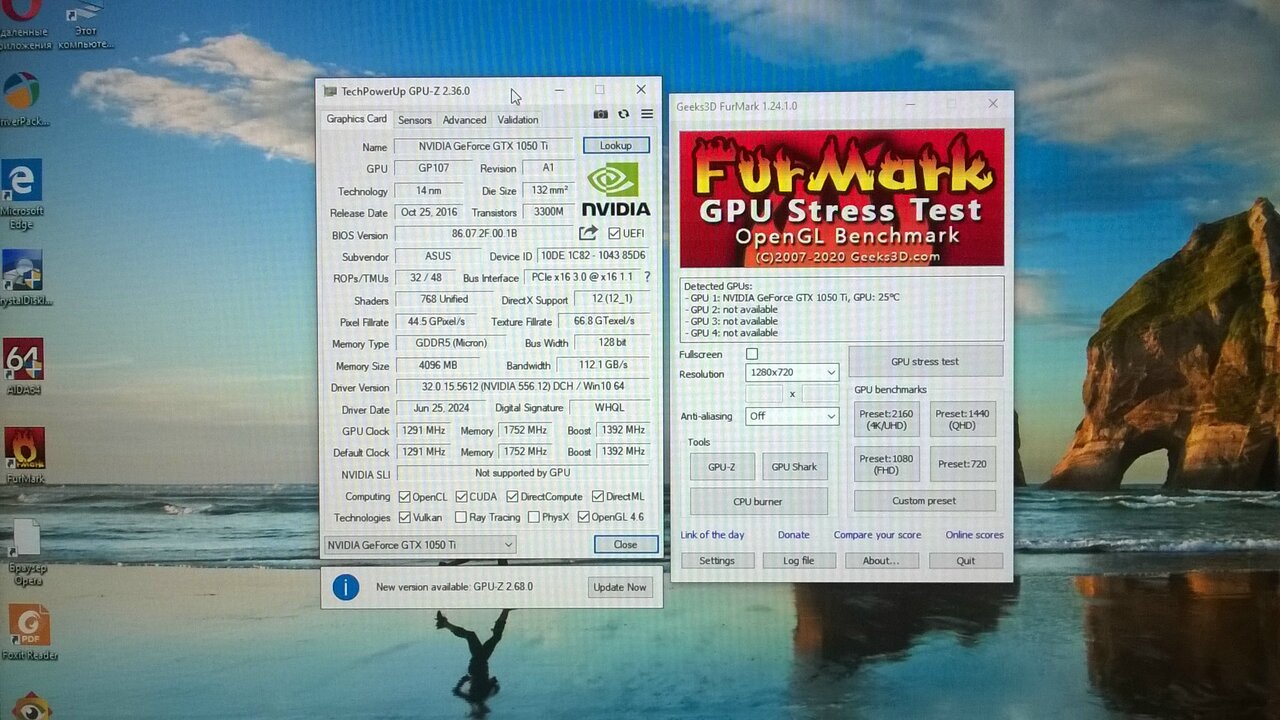Open the GPU selection dropdown in GPU-Z
Image resolution: width=1280 pixels, height=720 pixels.
pos(420,545)
